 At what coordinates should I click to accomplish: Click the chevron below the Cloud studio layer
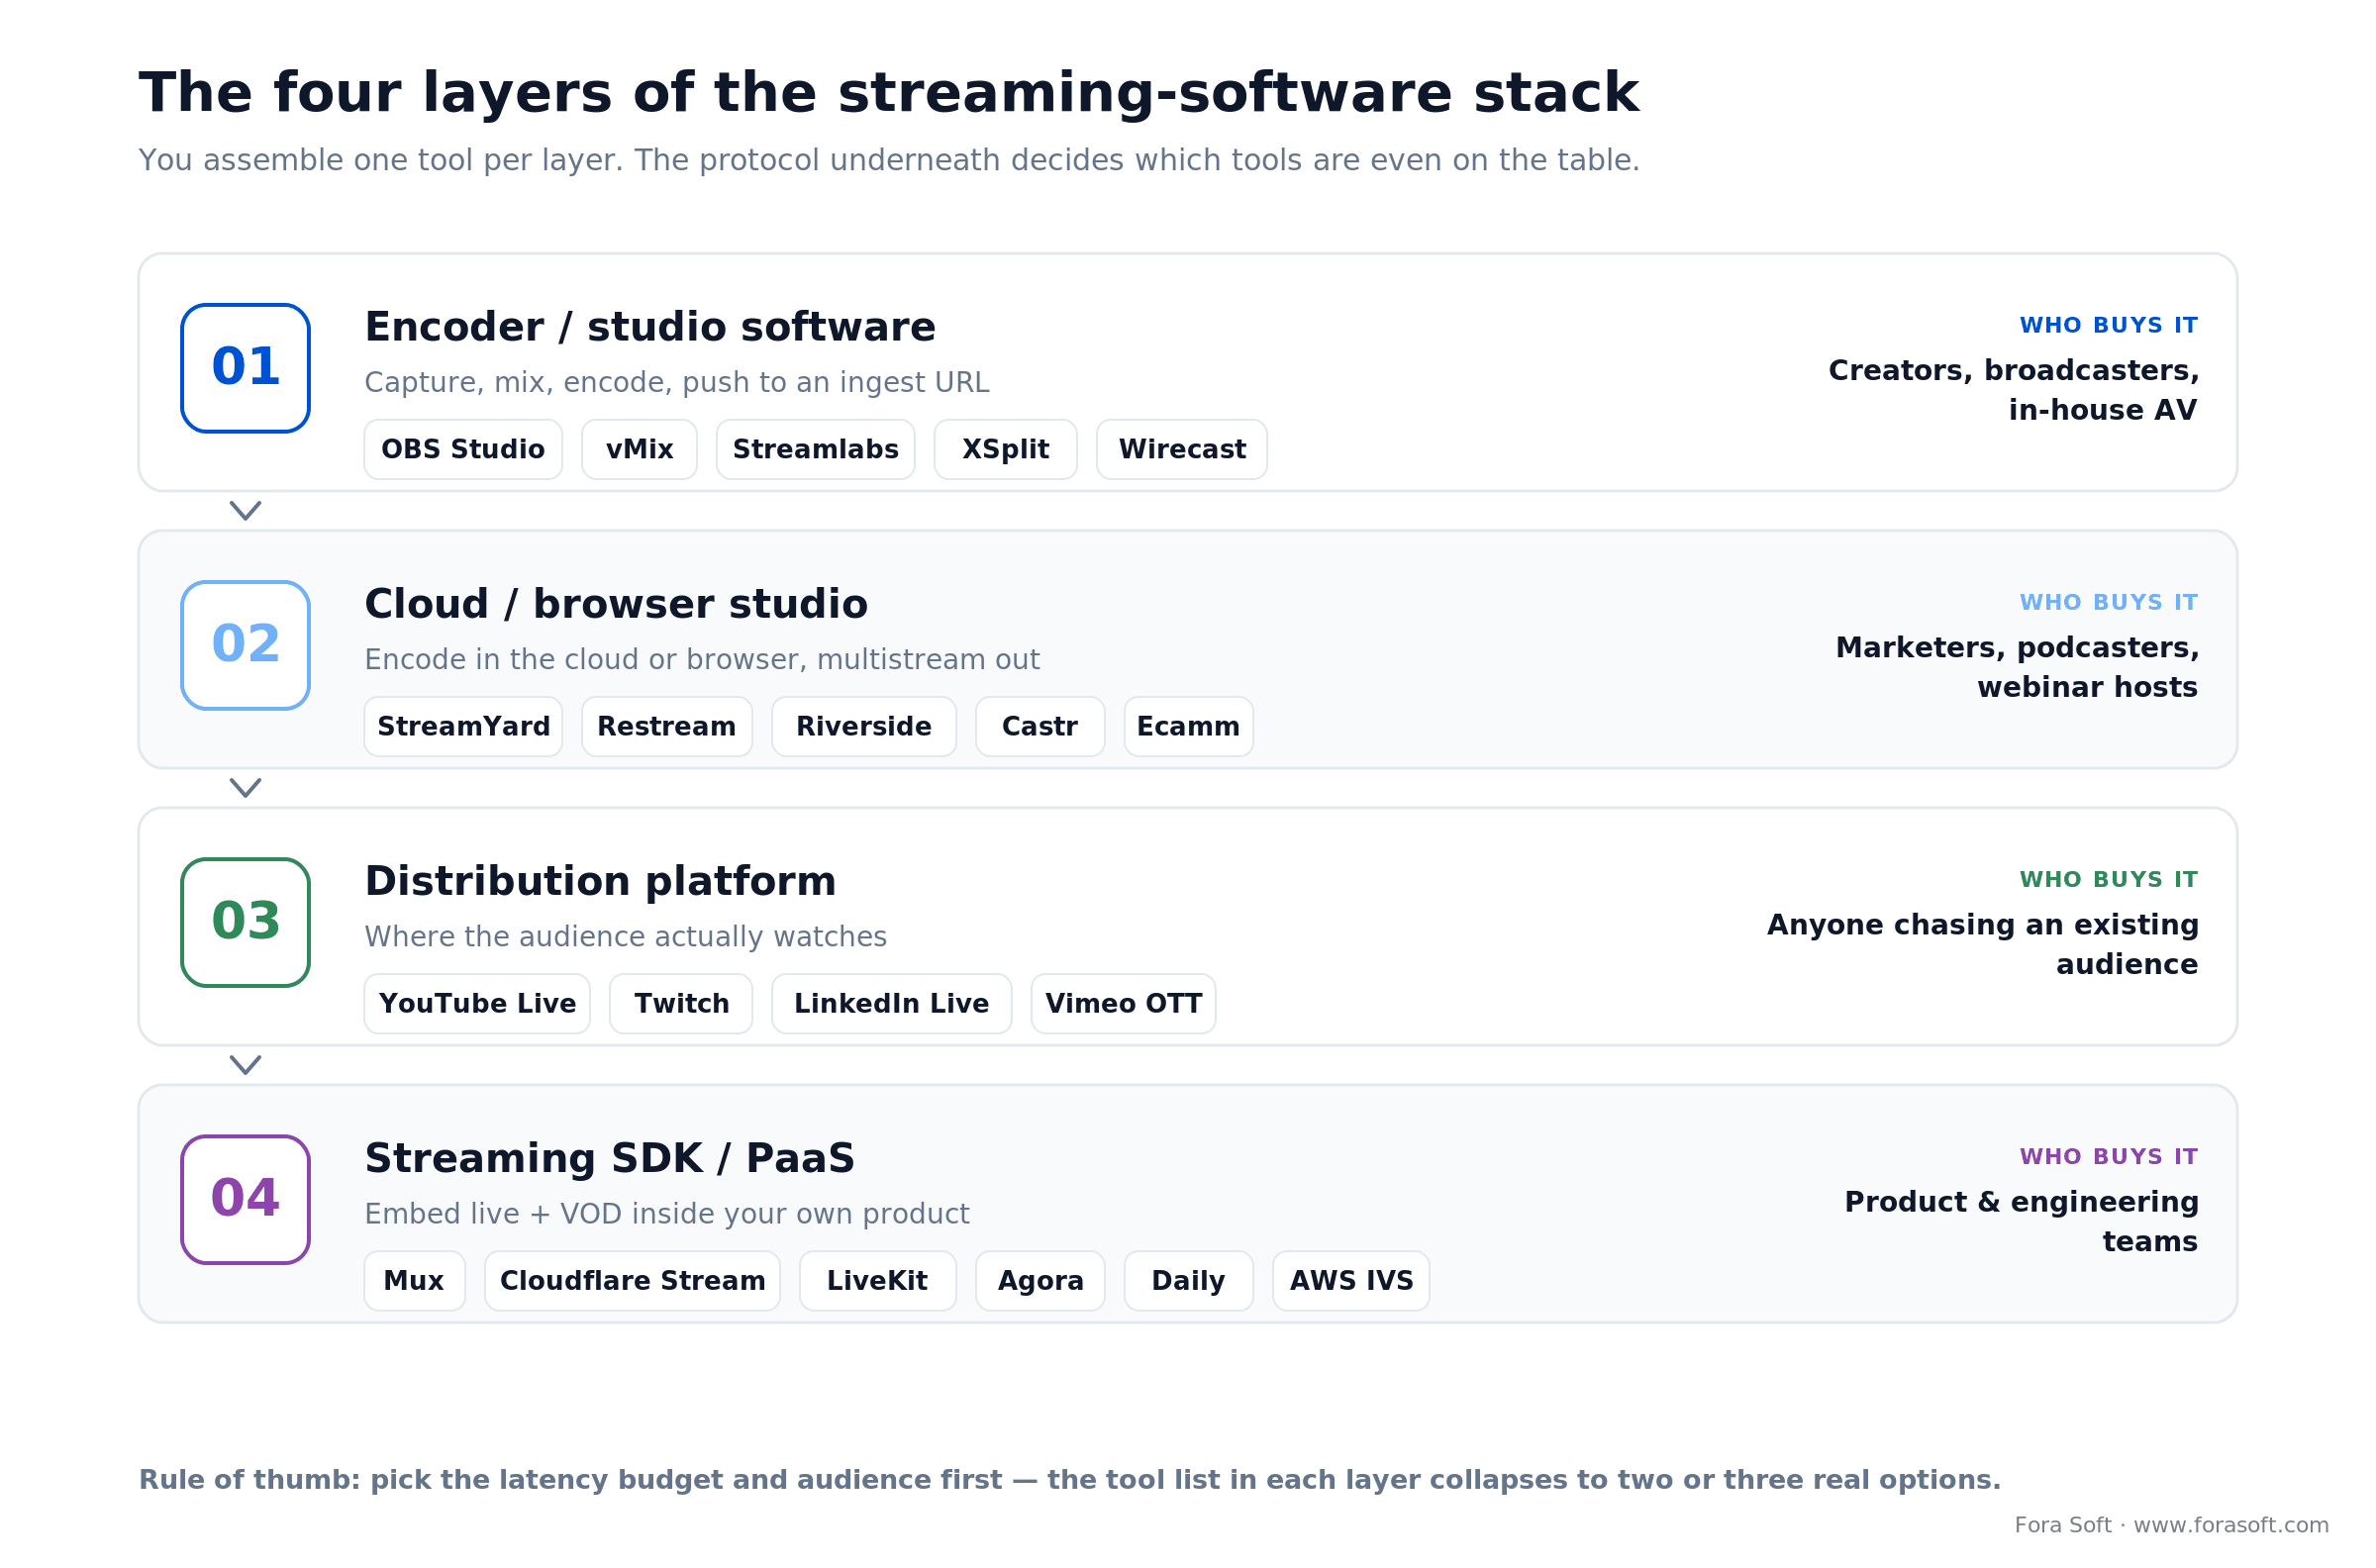pyautogui.click(x=245, y=788)
